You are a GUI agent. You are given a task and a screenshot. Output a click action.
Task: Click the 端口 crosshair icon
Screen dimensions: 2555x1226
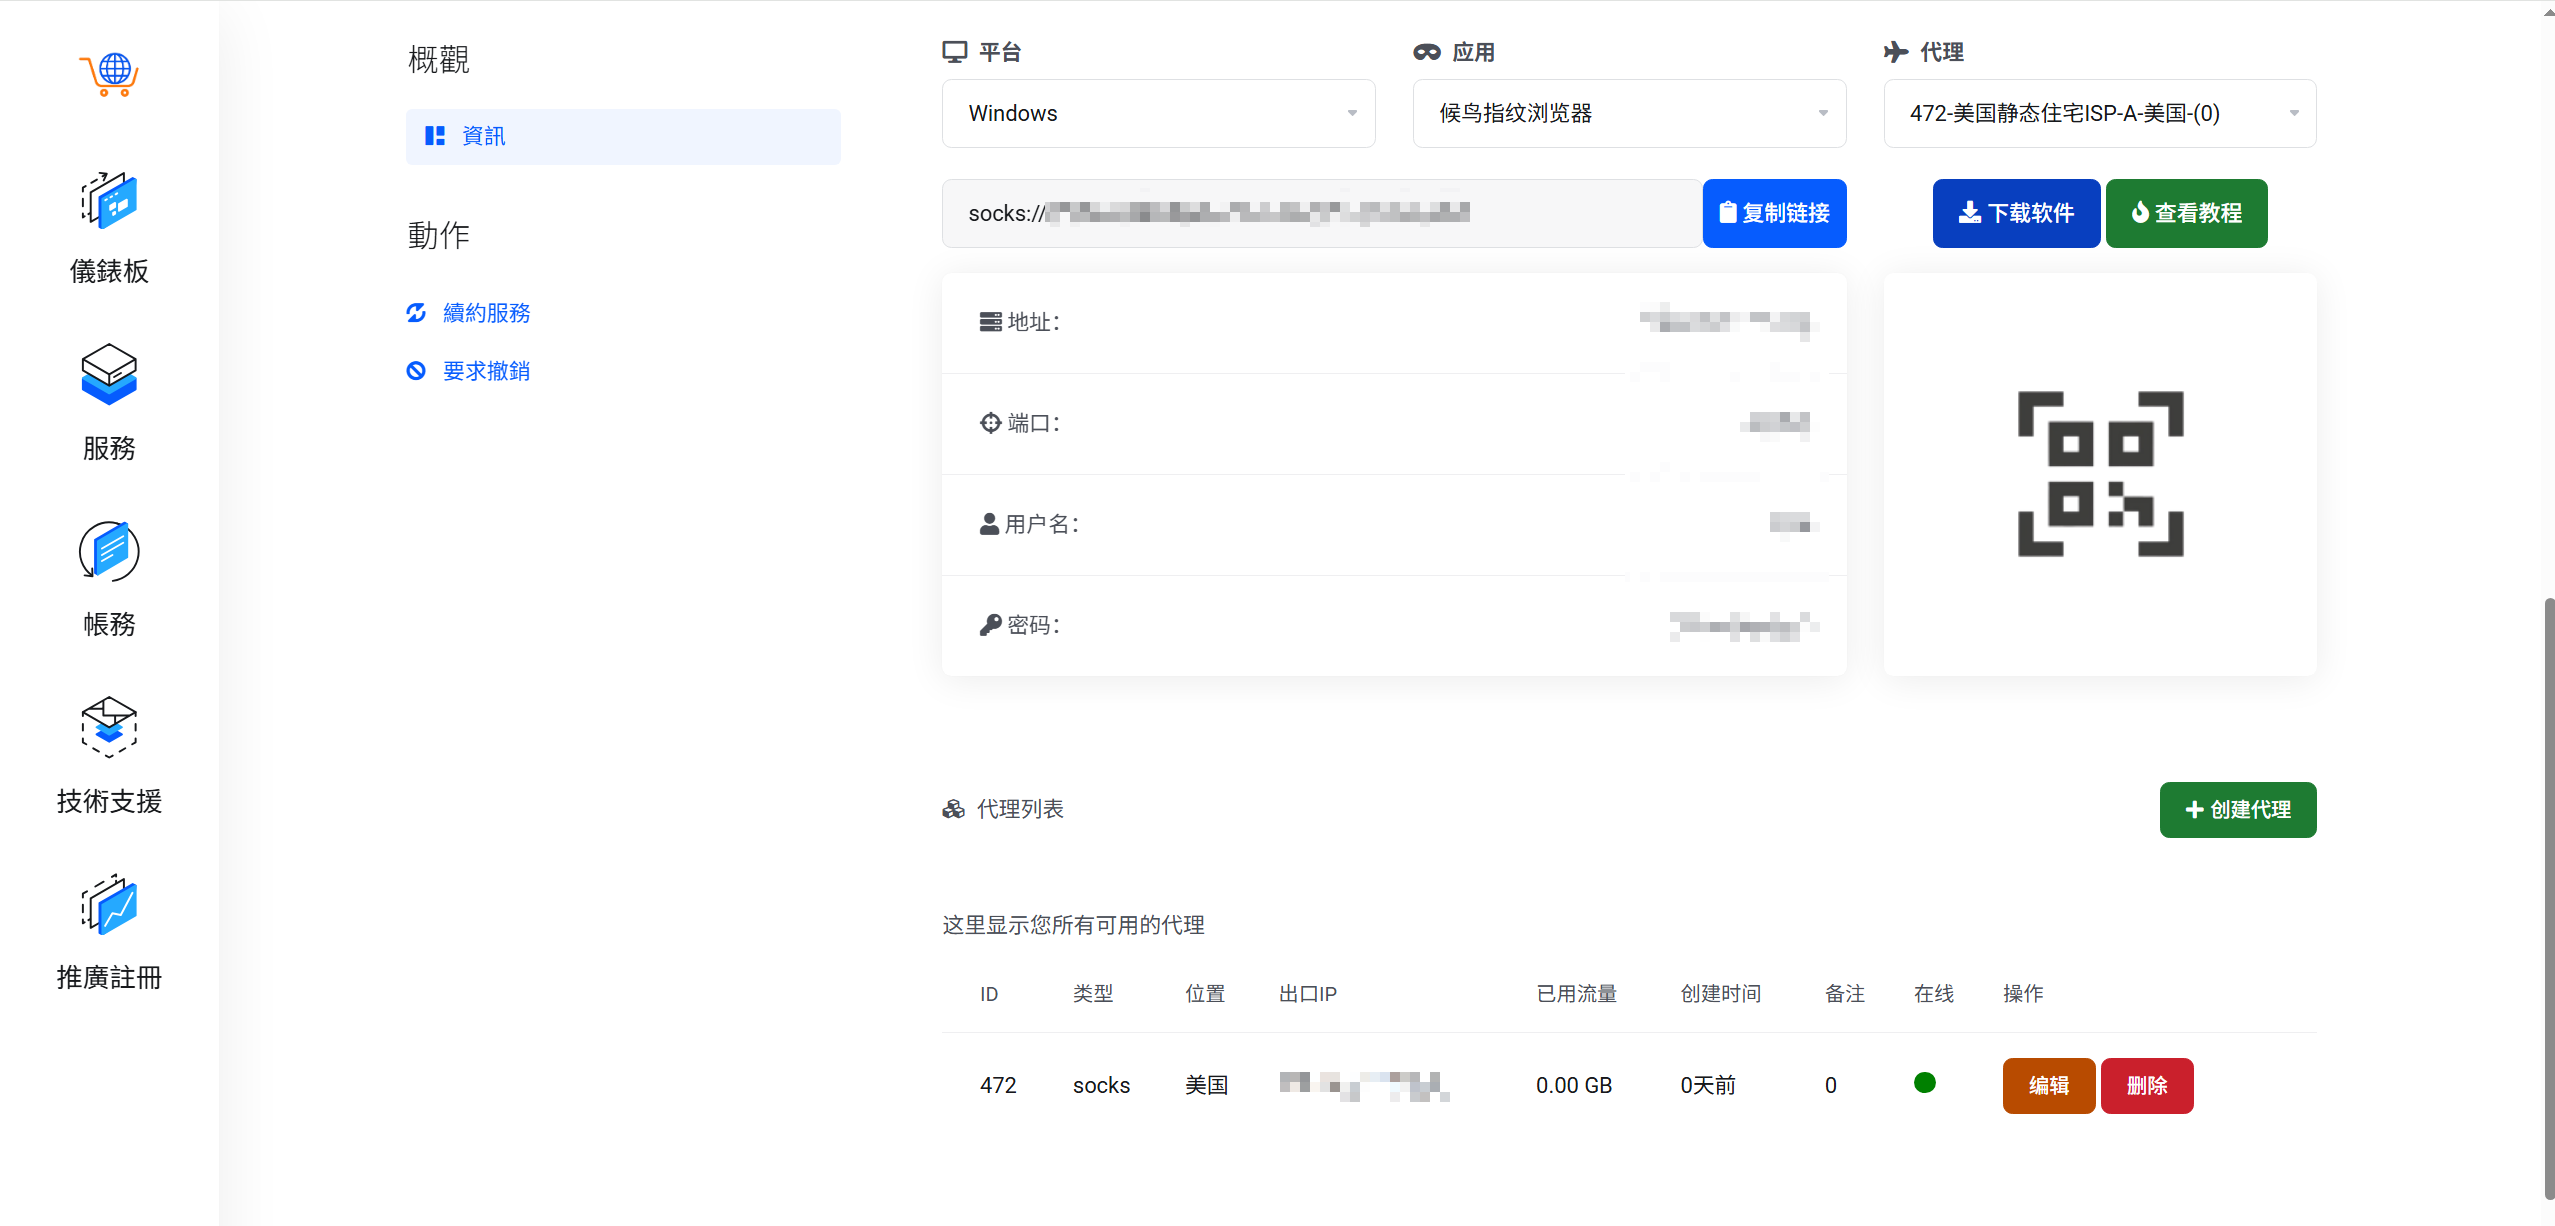[990, 423]
